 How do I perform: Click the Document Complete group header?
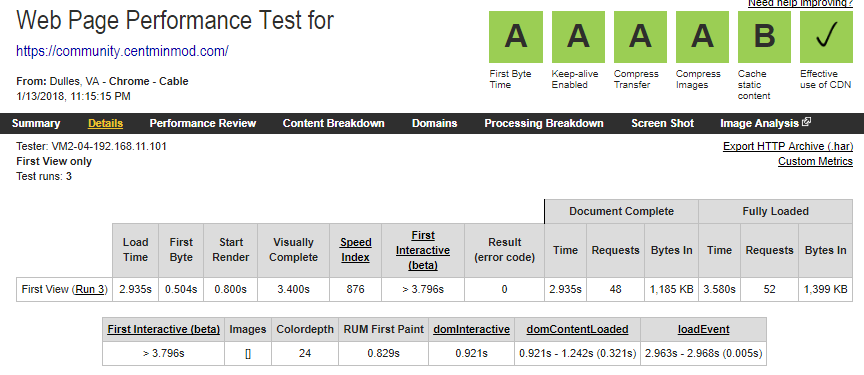(x=622, y=211)
